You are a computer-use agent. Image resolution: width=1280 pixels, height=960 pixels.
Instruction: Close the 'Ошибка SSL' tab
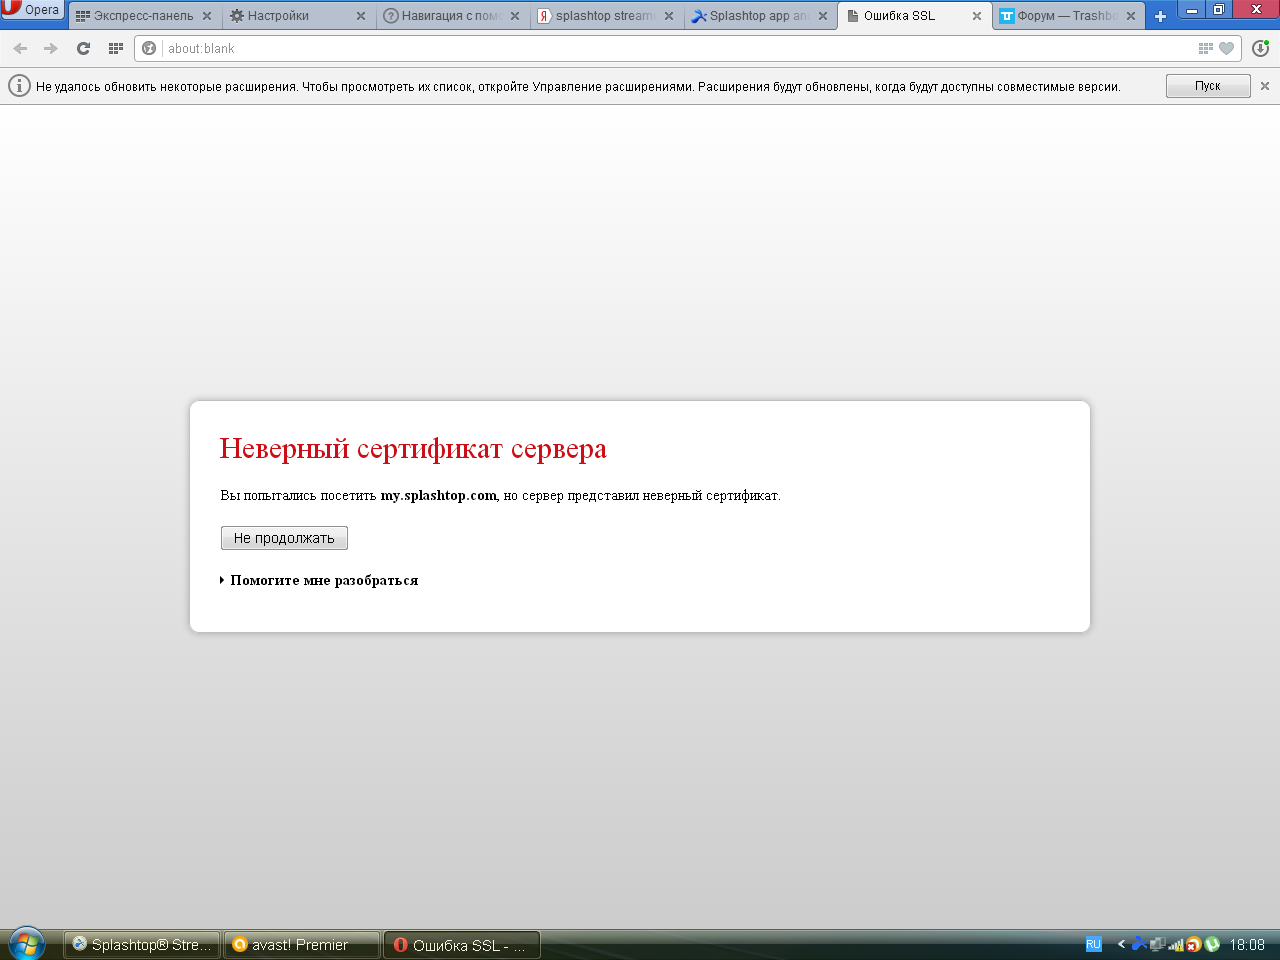point(977,16)
